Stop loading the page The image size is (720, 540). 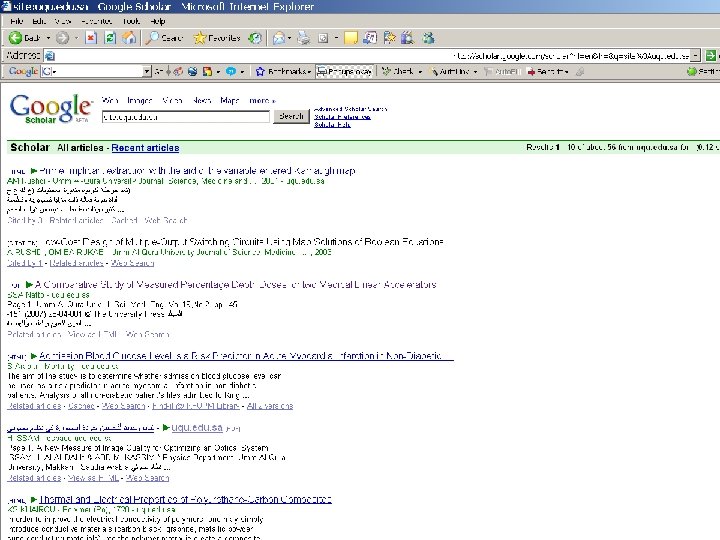91,38
